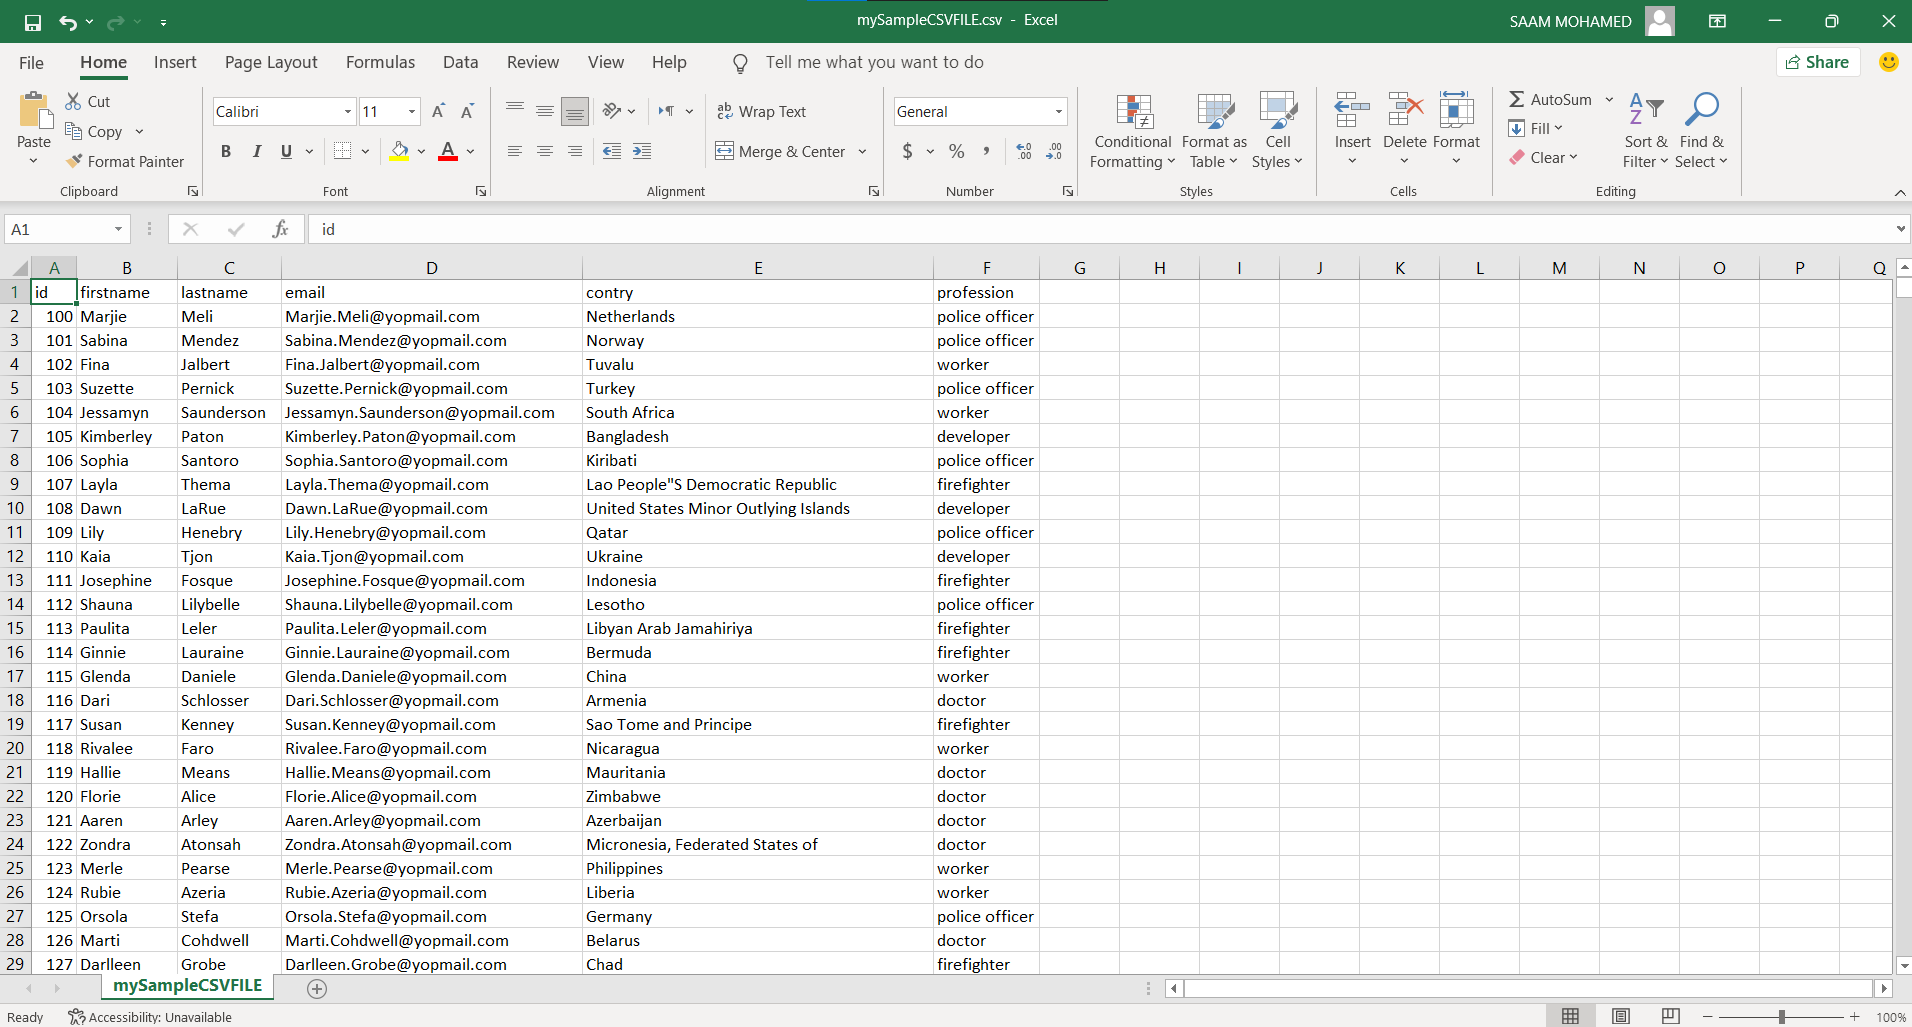Open the Formulas ribbon tab

(x=380, y=62)
